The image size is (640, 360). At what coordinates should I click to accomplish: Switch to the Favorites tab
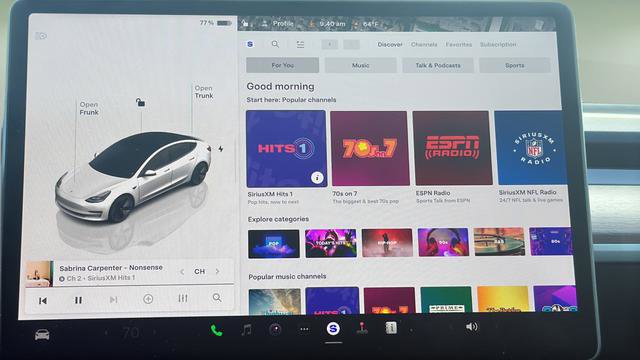459,44
